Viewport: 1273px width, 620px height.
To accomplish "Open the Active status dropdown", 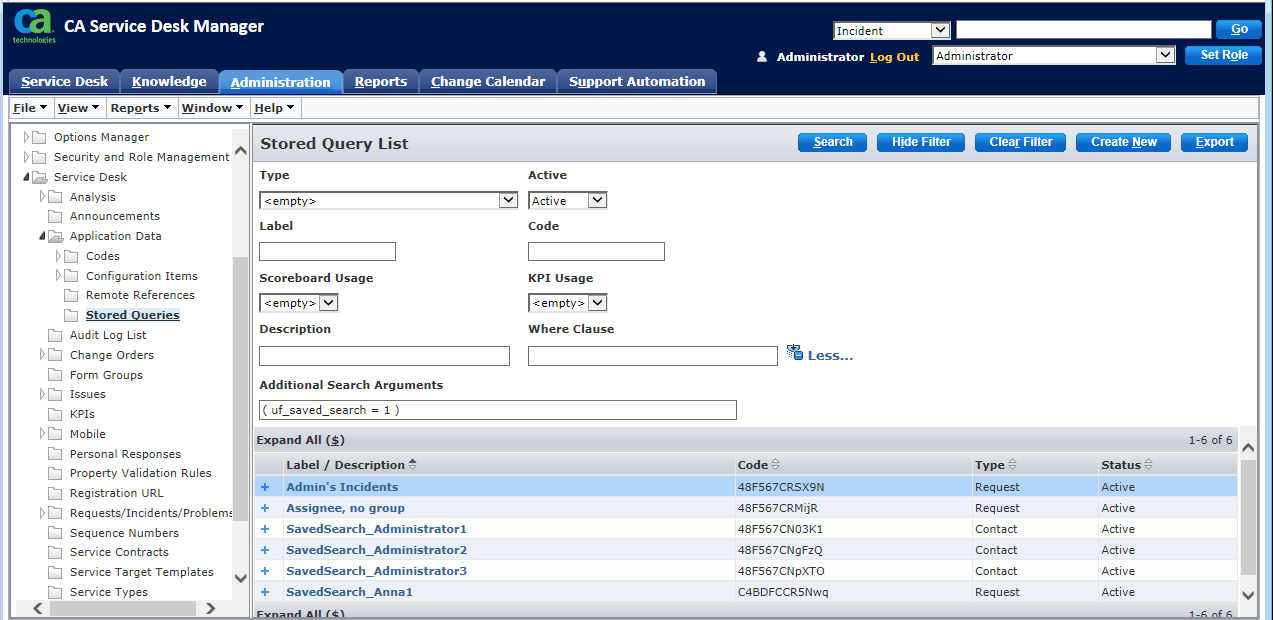I will click(x=567, y=201).
